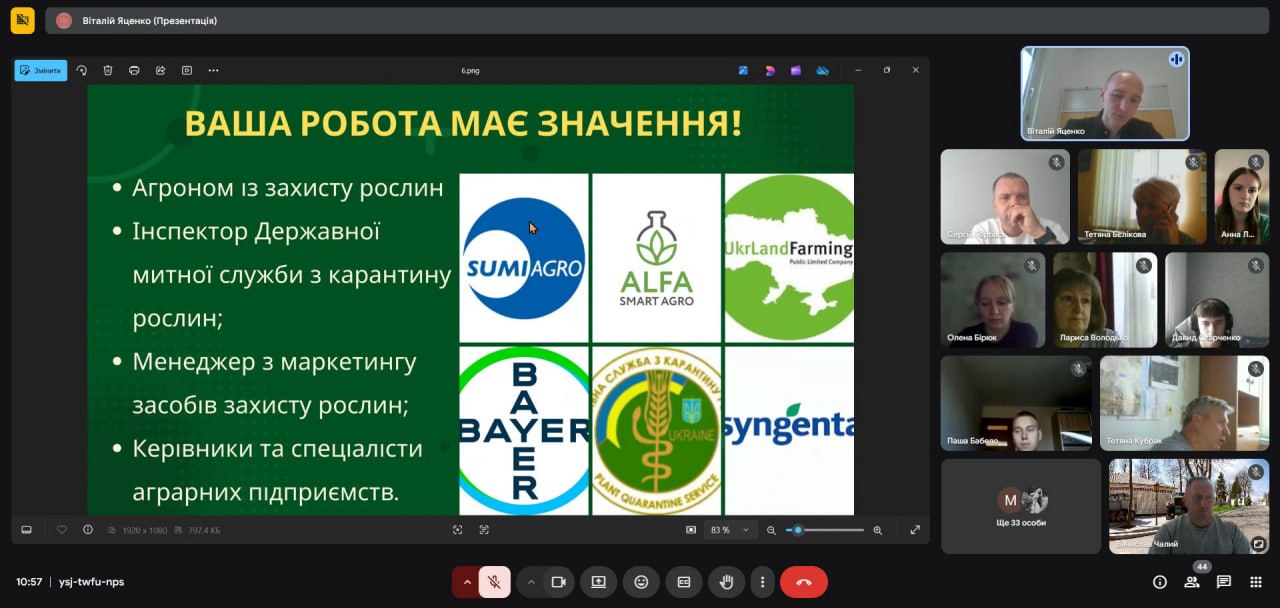Toggle closed captions in the meeting
The height and width of the screenshot is (608, 1280).
684,582
